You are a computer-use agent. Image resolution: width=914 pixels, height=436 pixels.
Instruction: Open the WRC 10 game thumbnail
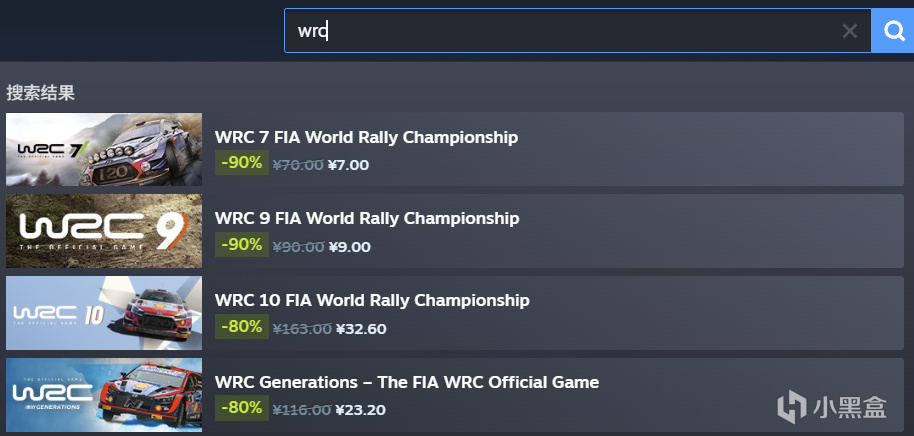[104, 313]
